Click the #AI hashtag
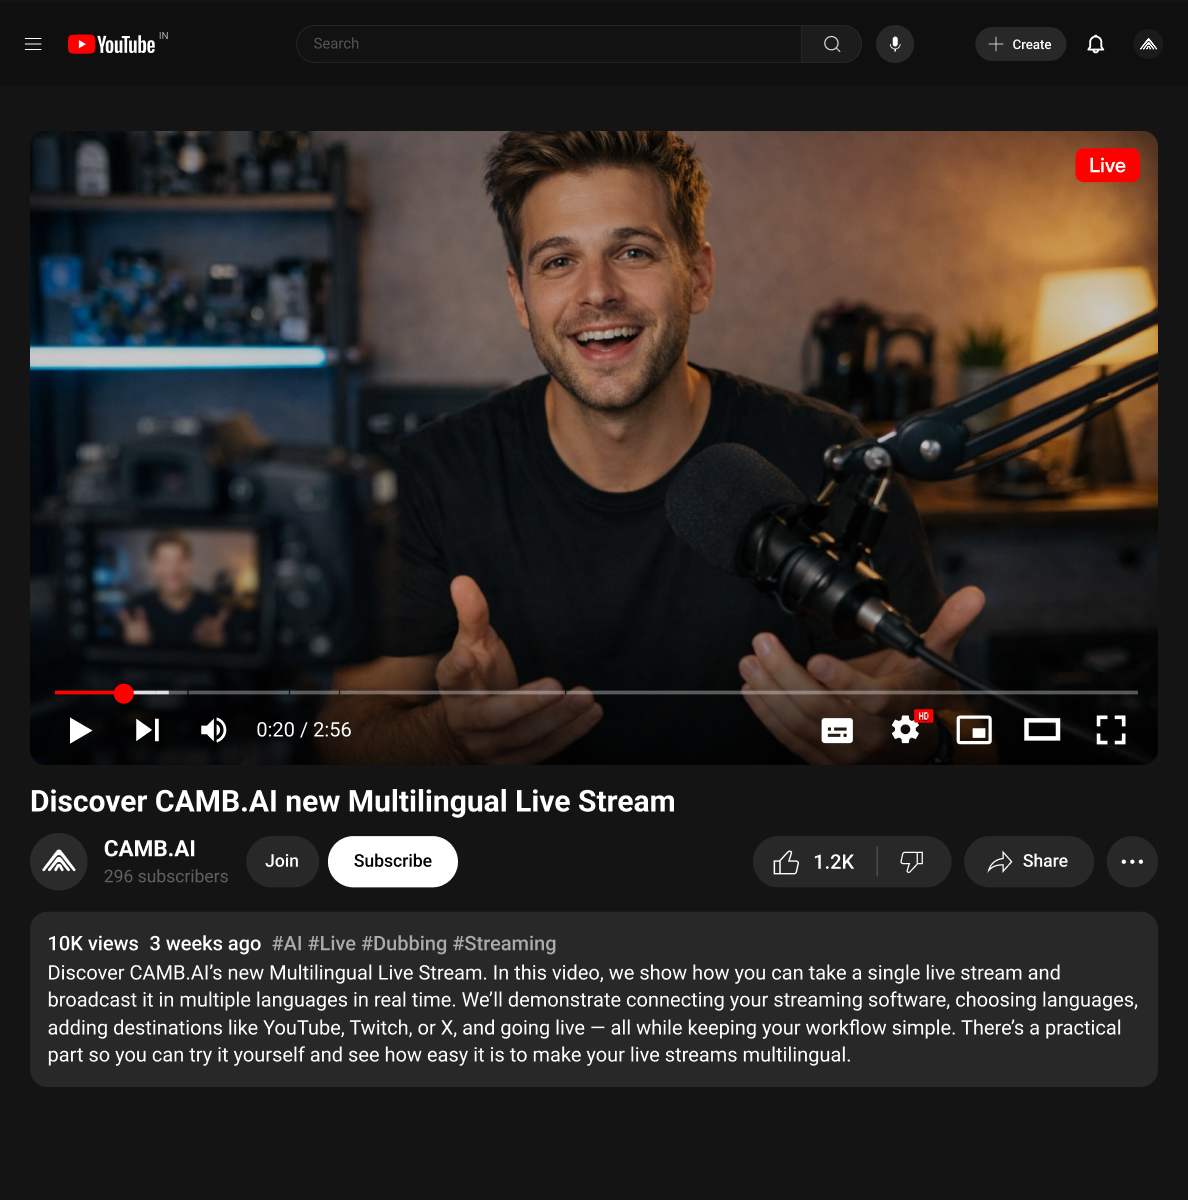This screenshot has height=1200, width=1188. 287,944
